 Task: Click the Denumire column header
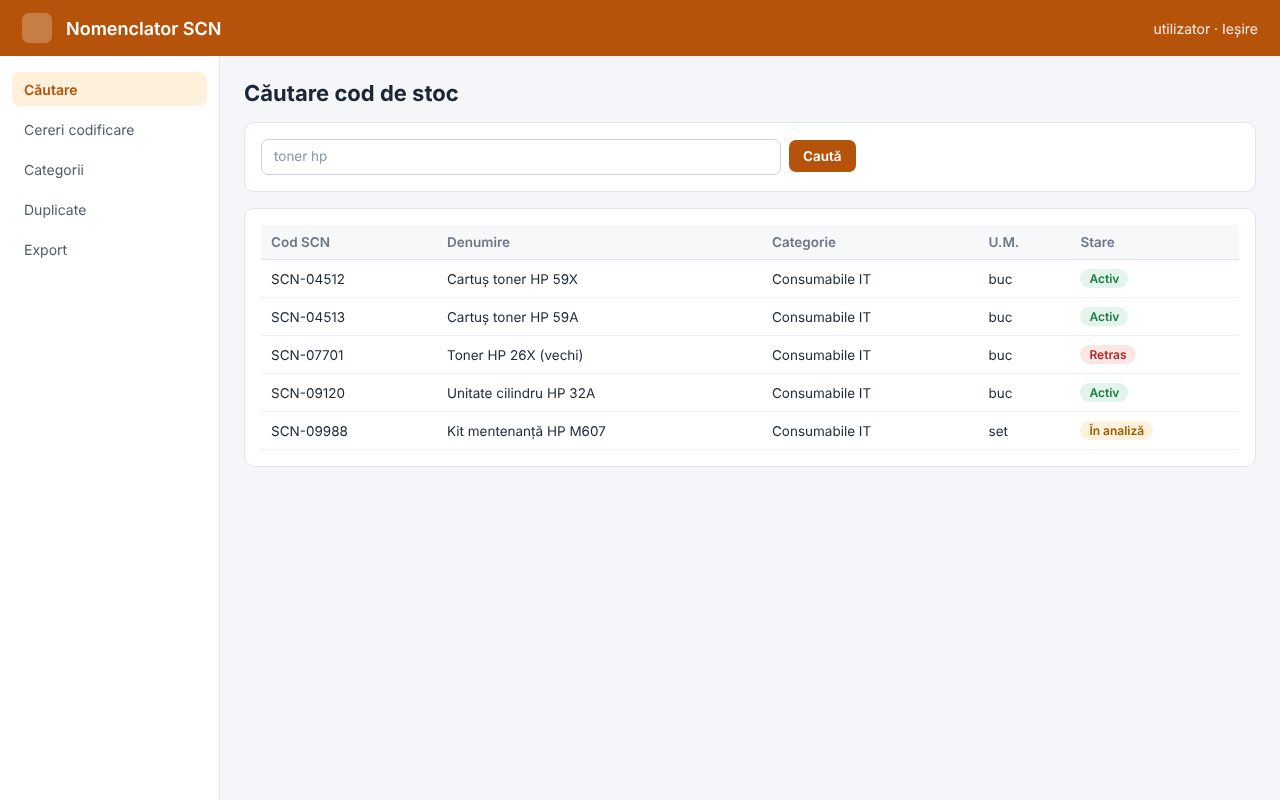click(478, 242)
